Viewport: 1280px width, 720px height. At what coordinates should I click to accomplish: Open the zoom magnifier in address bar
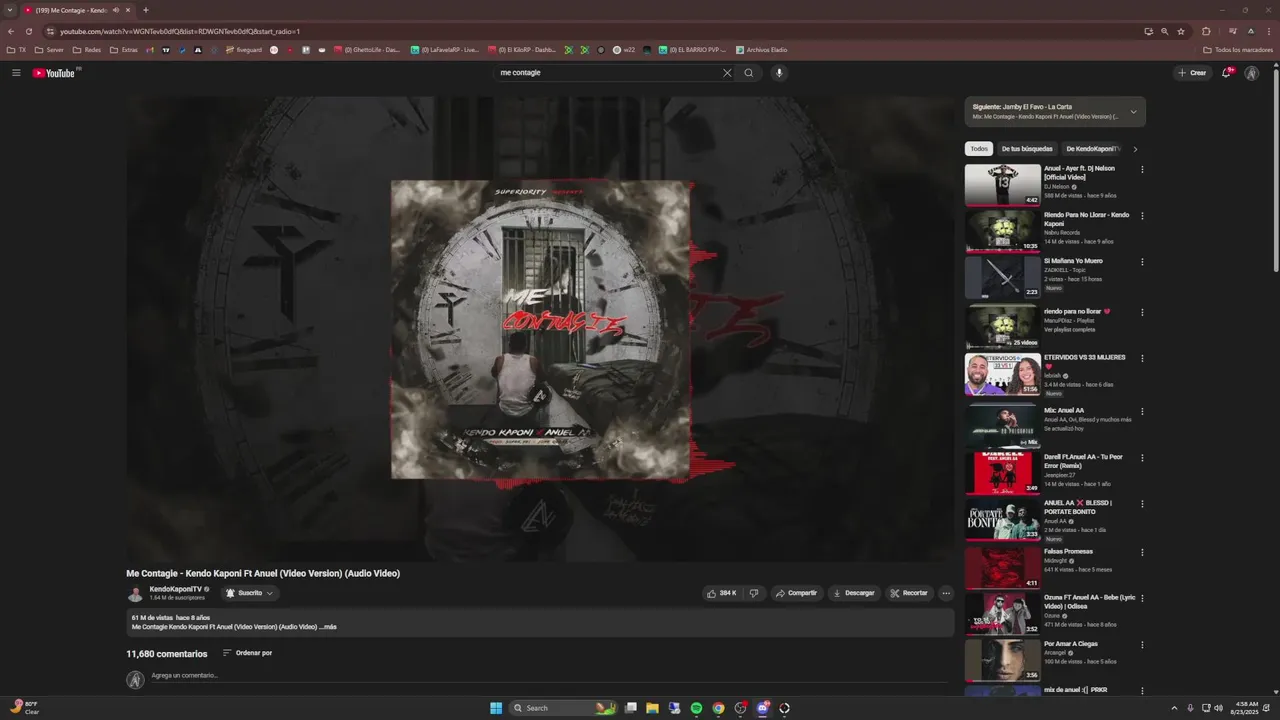(x=1165, y=31)
